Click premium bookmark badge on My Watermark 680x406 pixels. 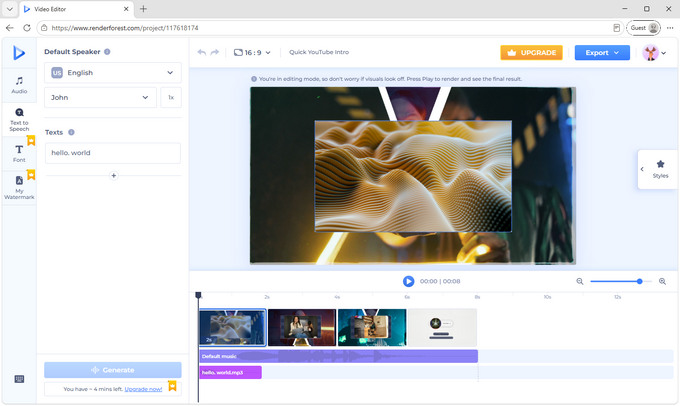click(x=31, y=174)
